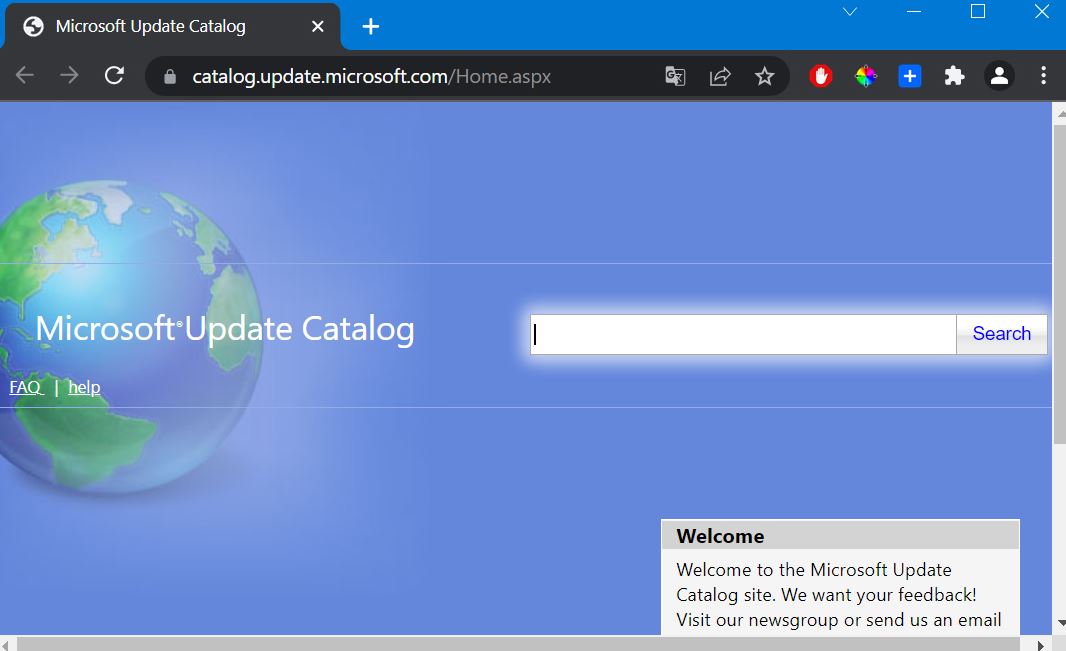The width and height of the screenshot is (1066, 651).
Task: Click the share page icon
Action: click(720, 76)
